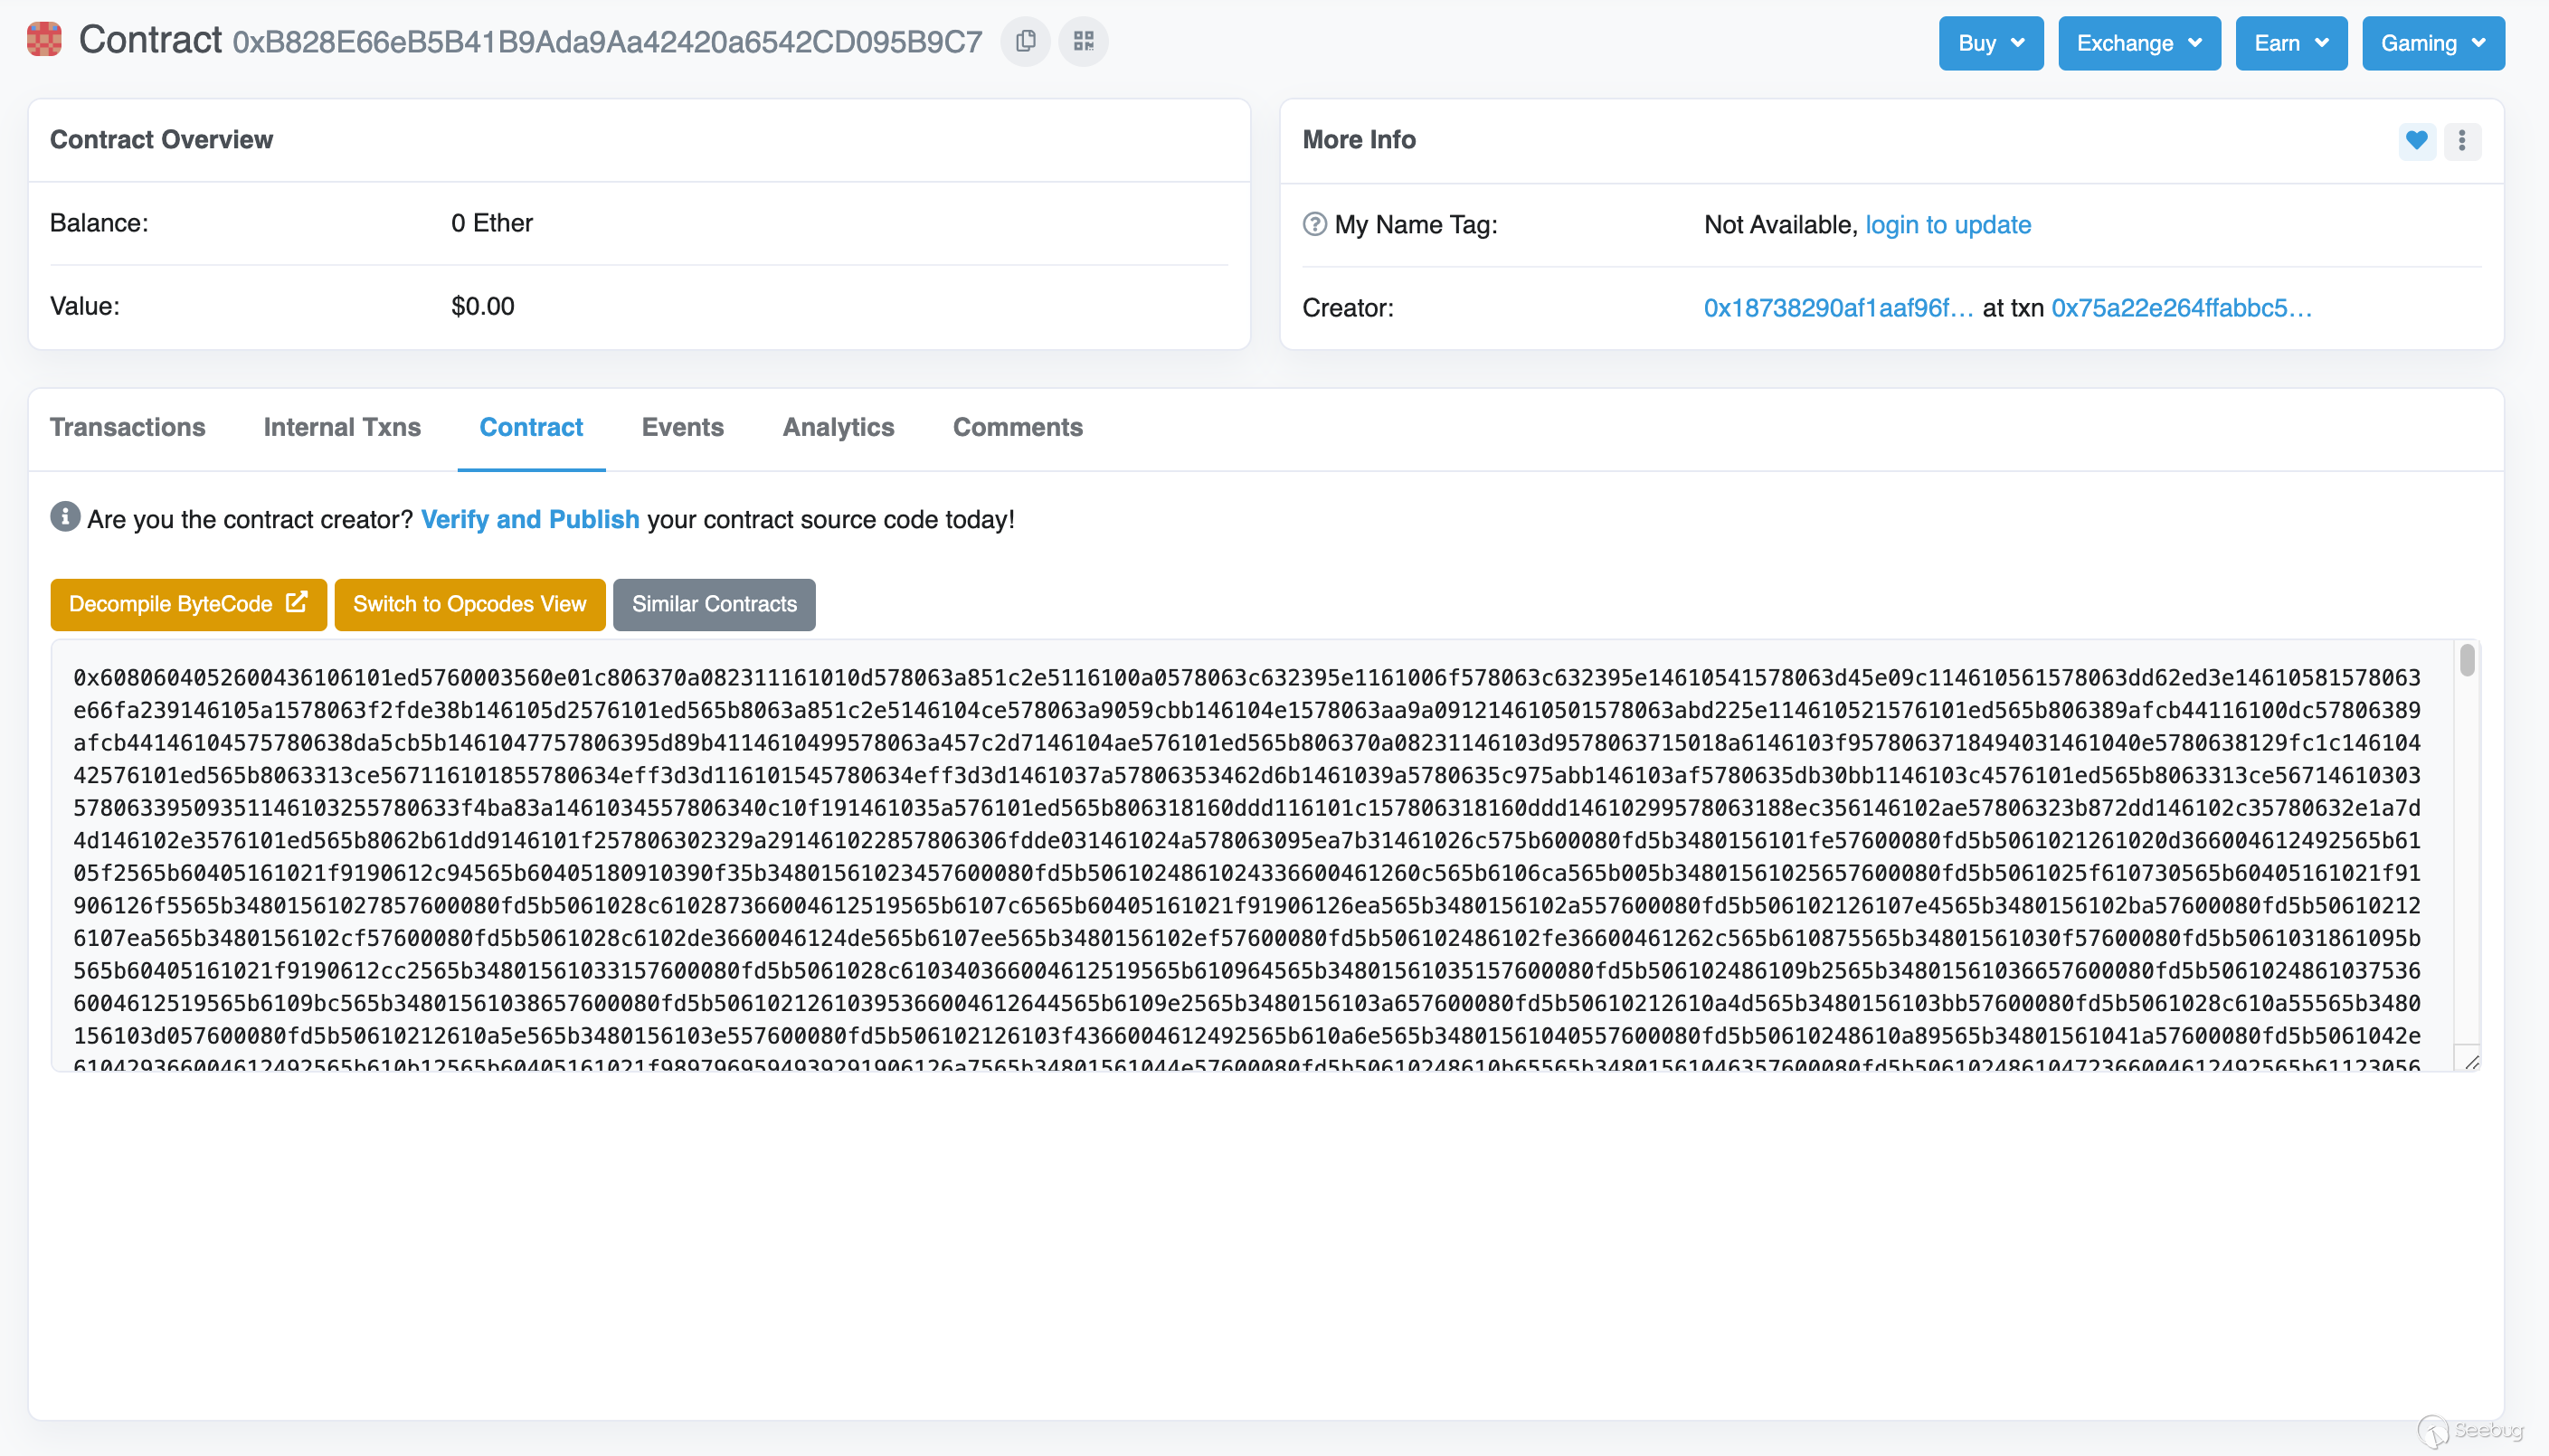This screenshot has width=2549, height=1456.
Task: Click Decompile ByteCode button
Action: 188,604
